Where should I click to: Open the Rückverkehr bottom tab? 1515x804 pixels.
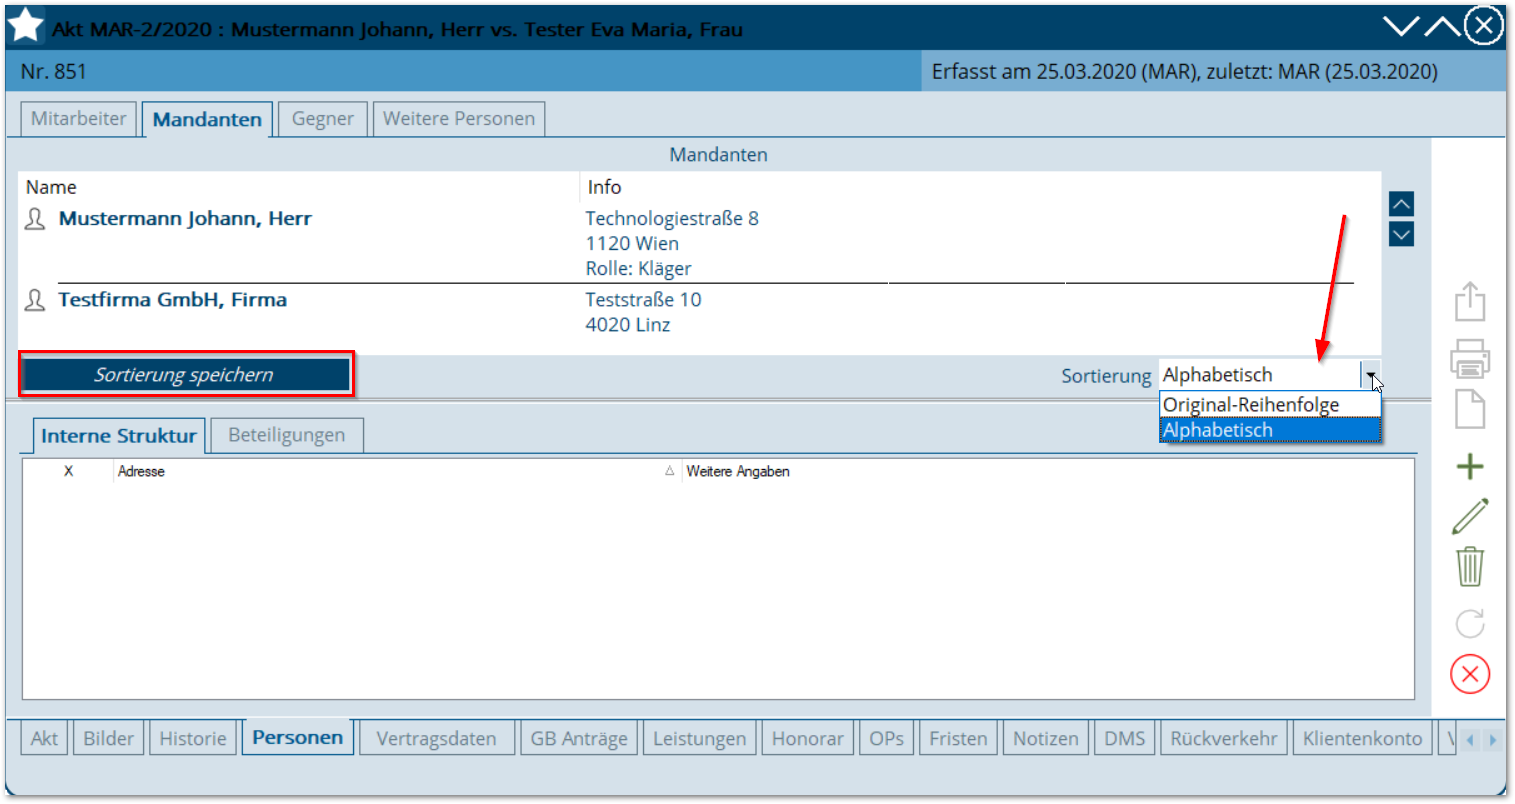tap(1224, 738)
